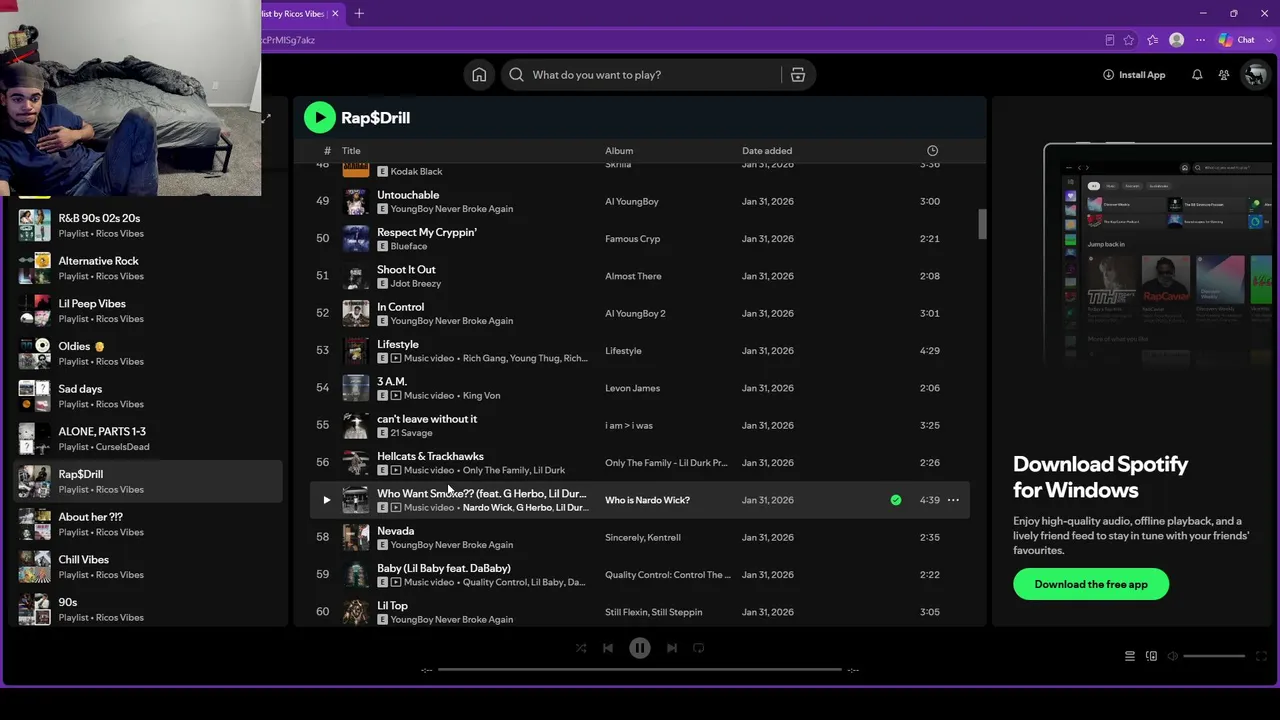Click Install App in the top bar
1280x720 pixels.
click(1134, 75)
